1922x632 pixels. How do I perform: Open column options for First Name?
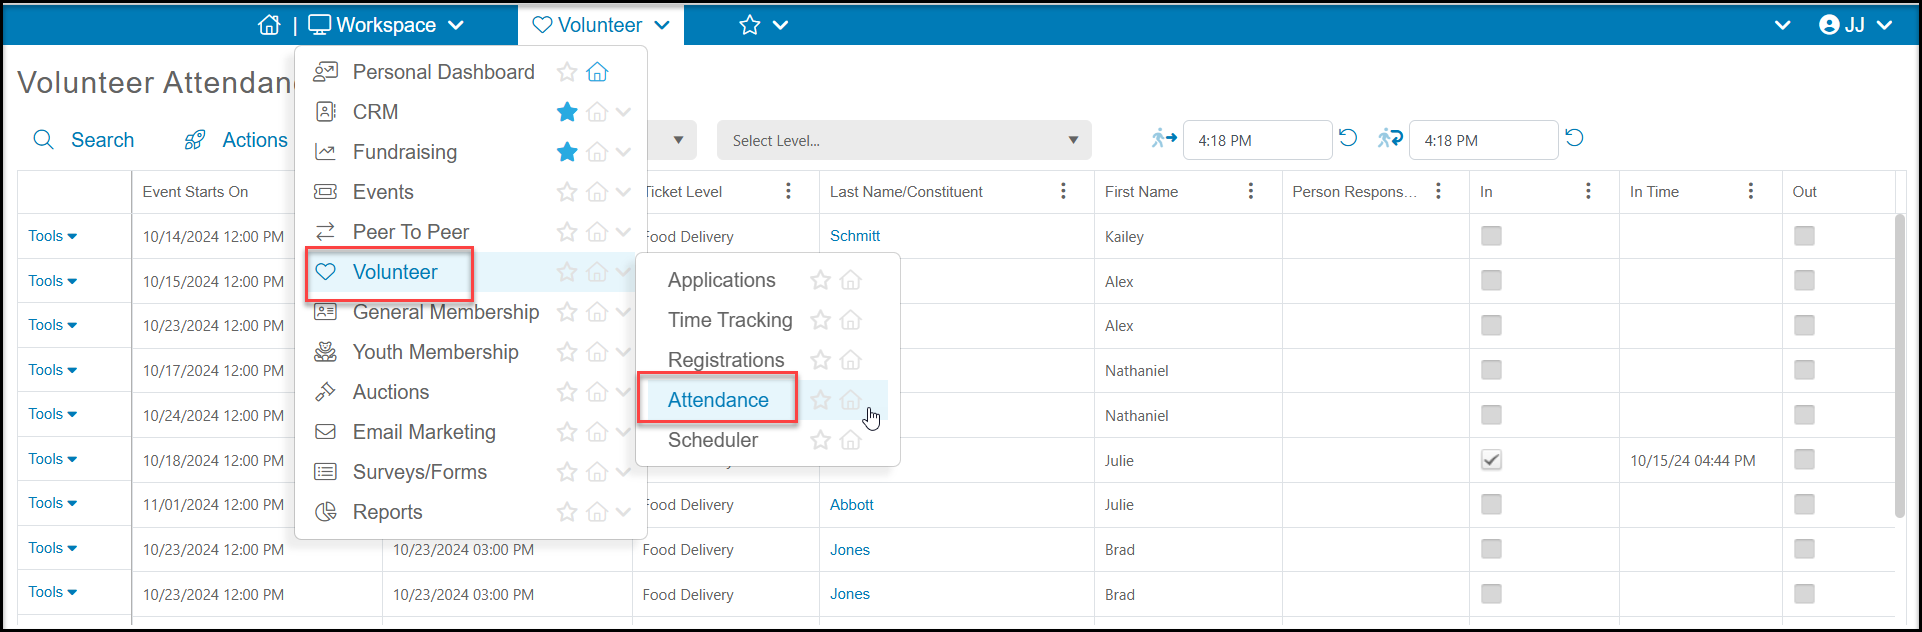[1250, 191]
